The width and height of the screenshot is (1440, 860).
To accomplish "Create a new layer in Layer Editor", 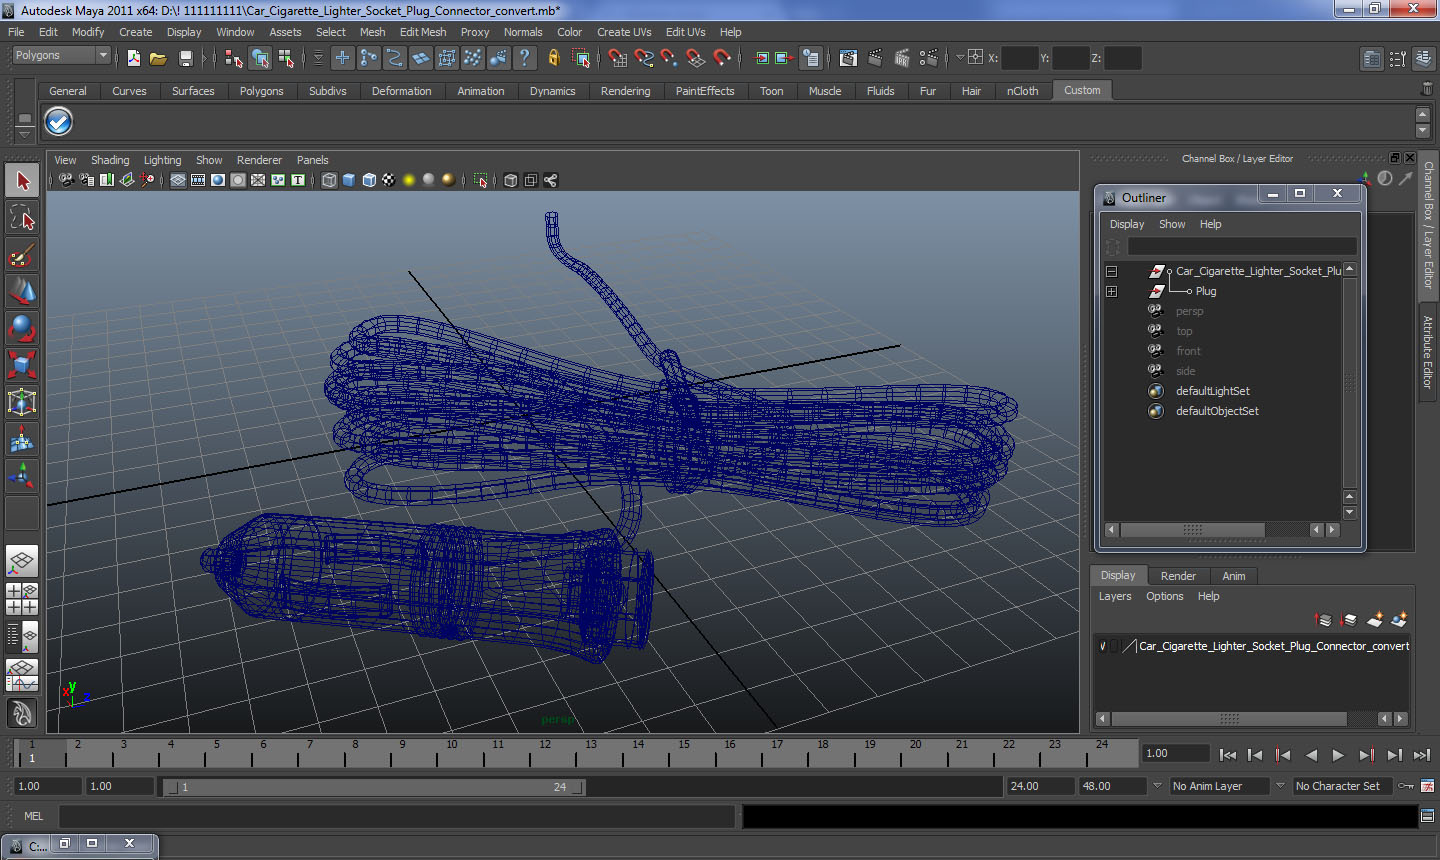I will coord(1375,620).
